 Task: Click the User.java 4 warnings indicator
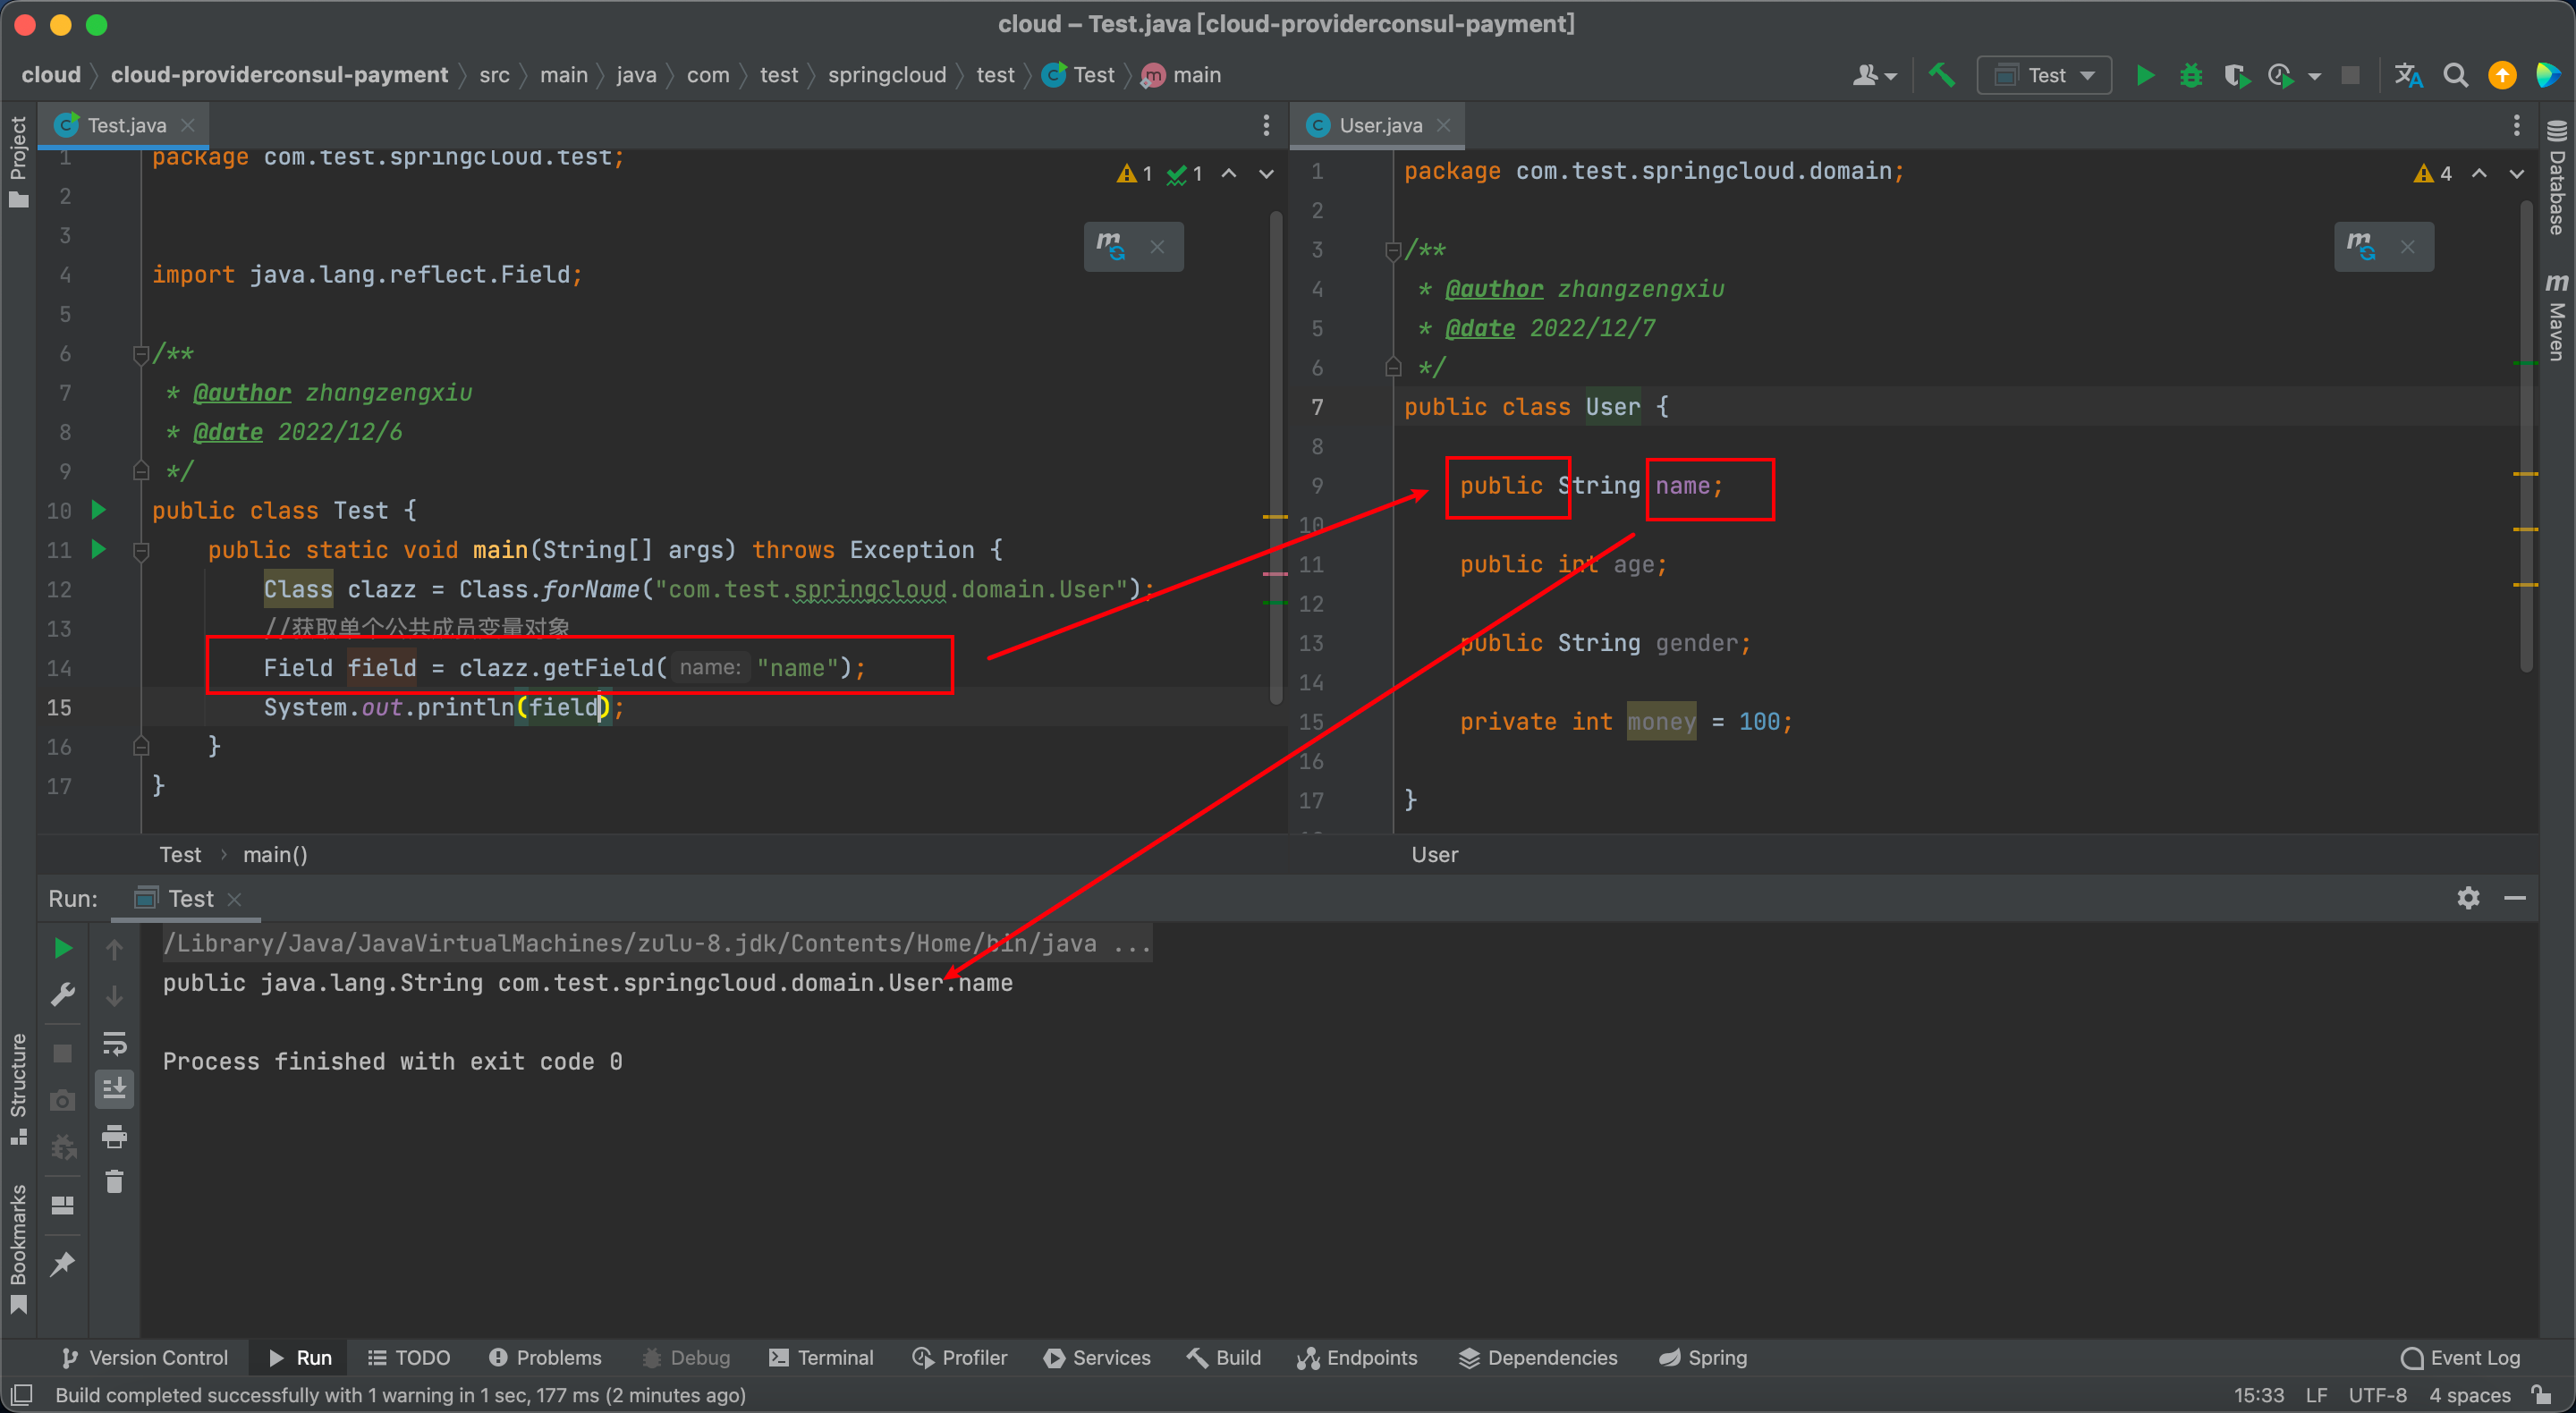[2432, 174]
